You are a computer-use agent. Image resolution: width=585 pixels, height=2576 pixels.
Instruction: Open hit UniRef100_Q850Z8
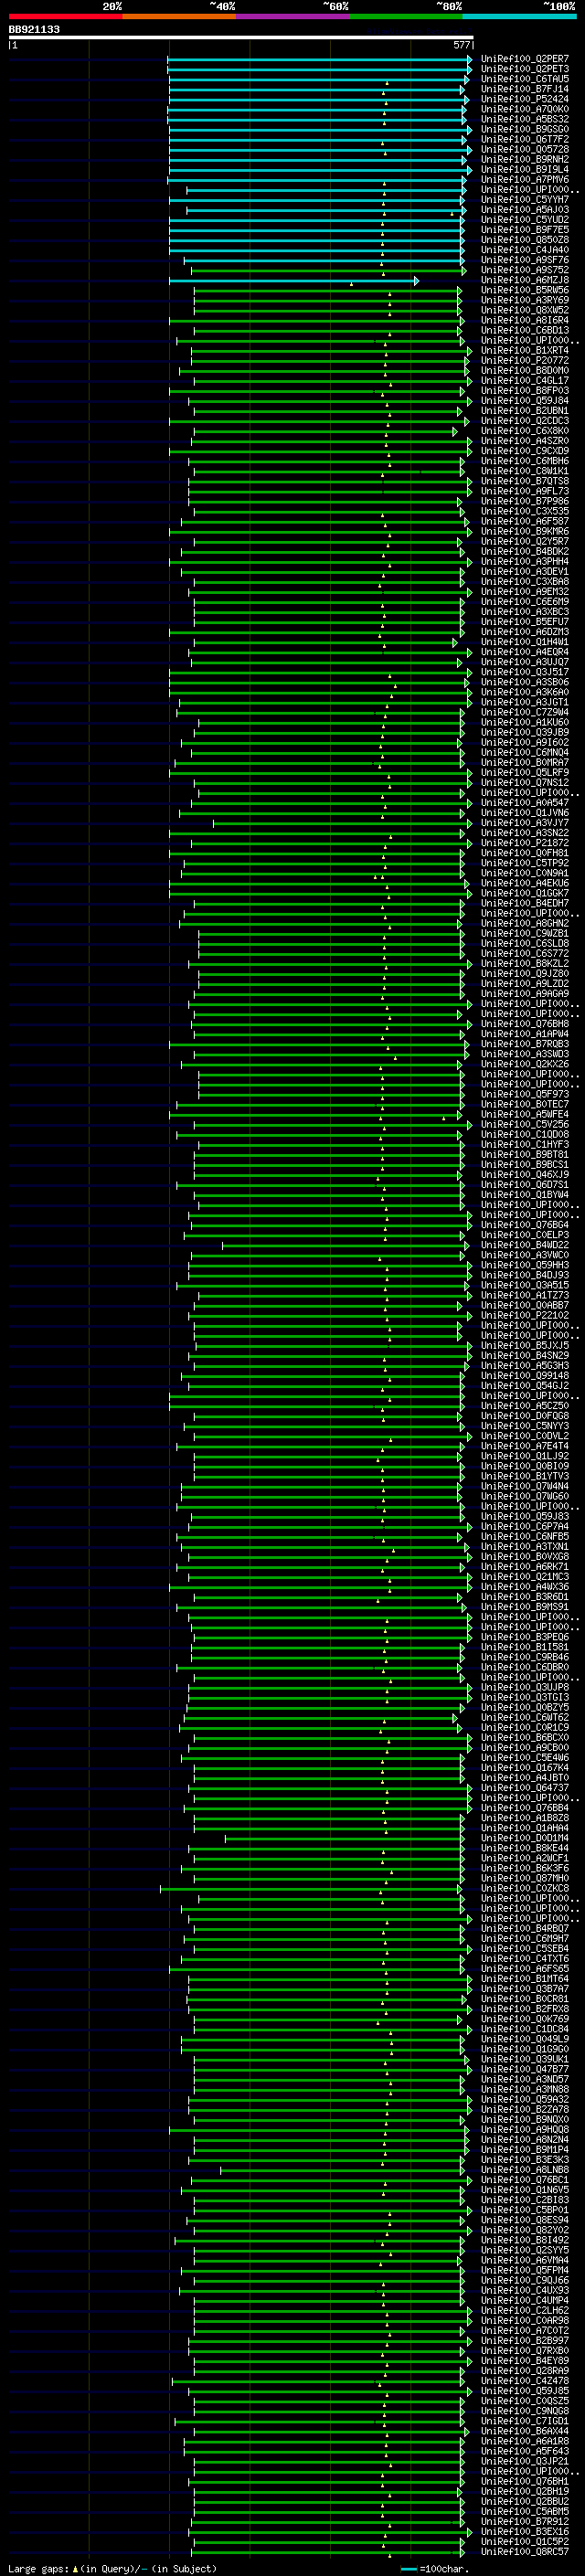[x=525, y=240]
